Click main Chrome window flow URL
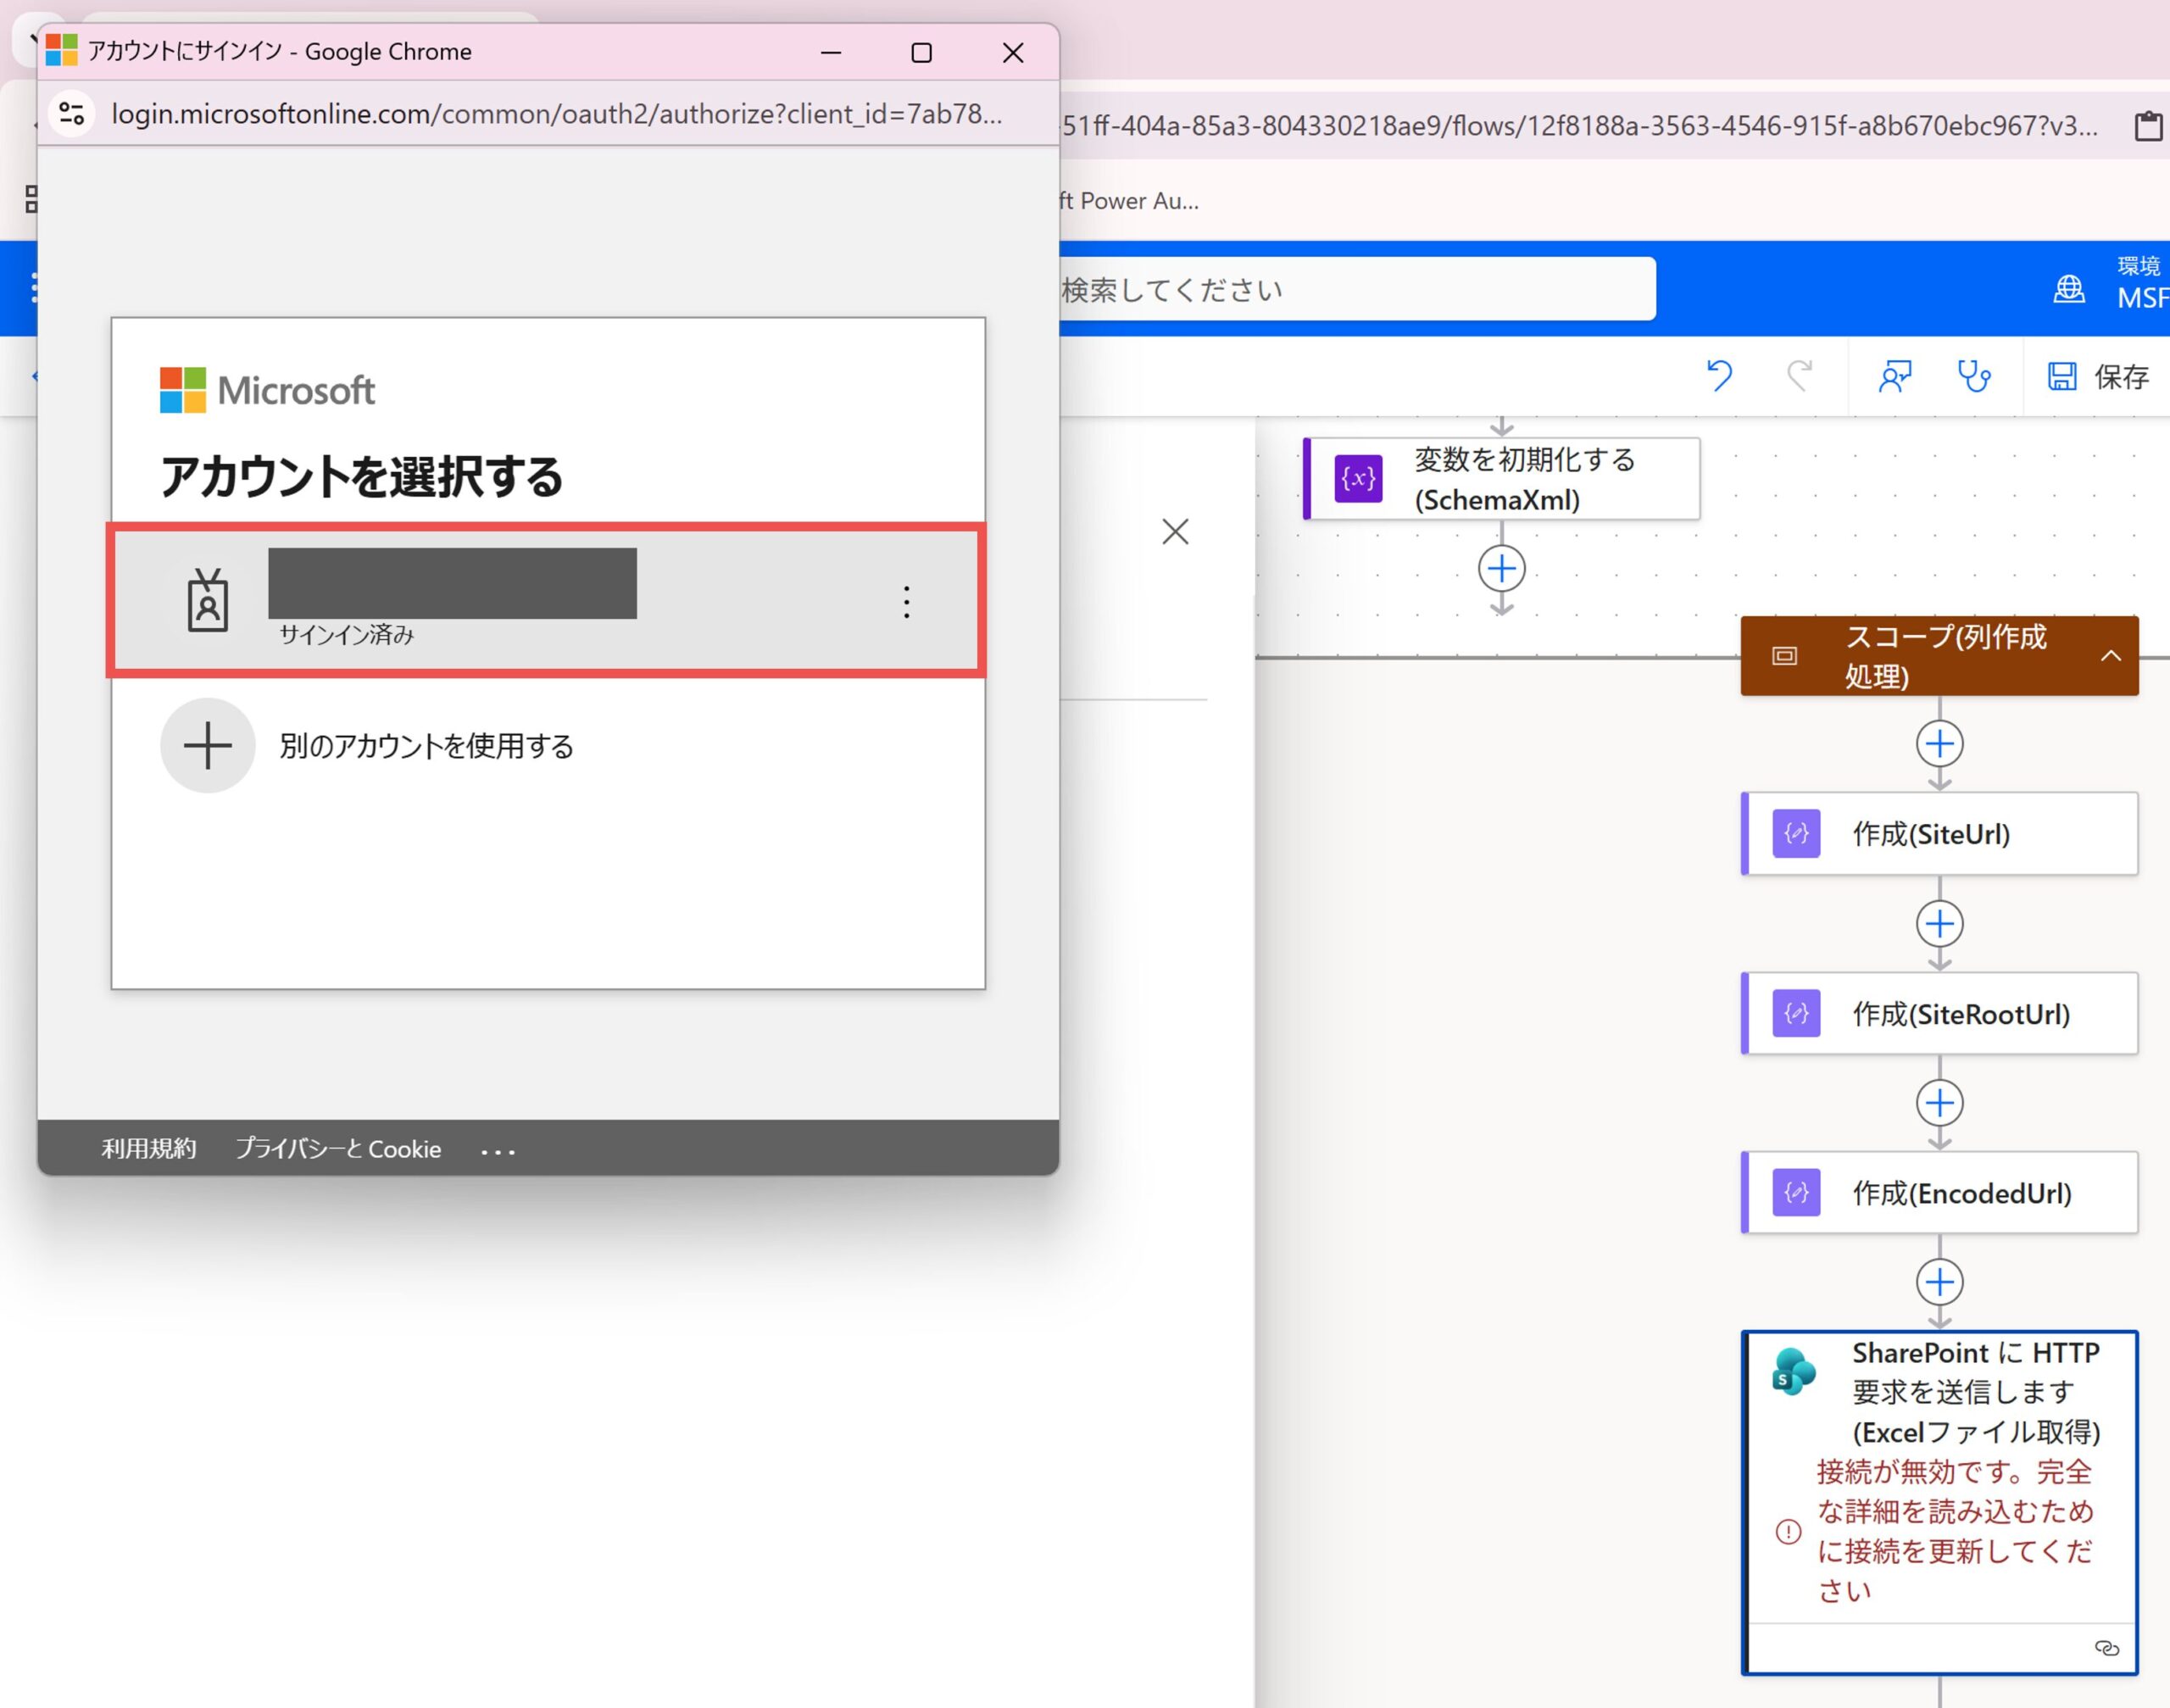 (1579, 126)
